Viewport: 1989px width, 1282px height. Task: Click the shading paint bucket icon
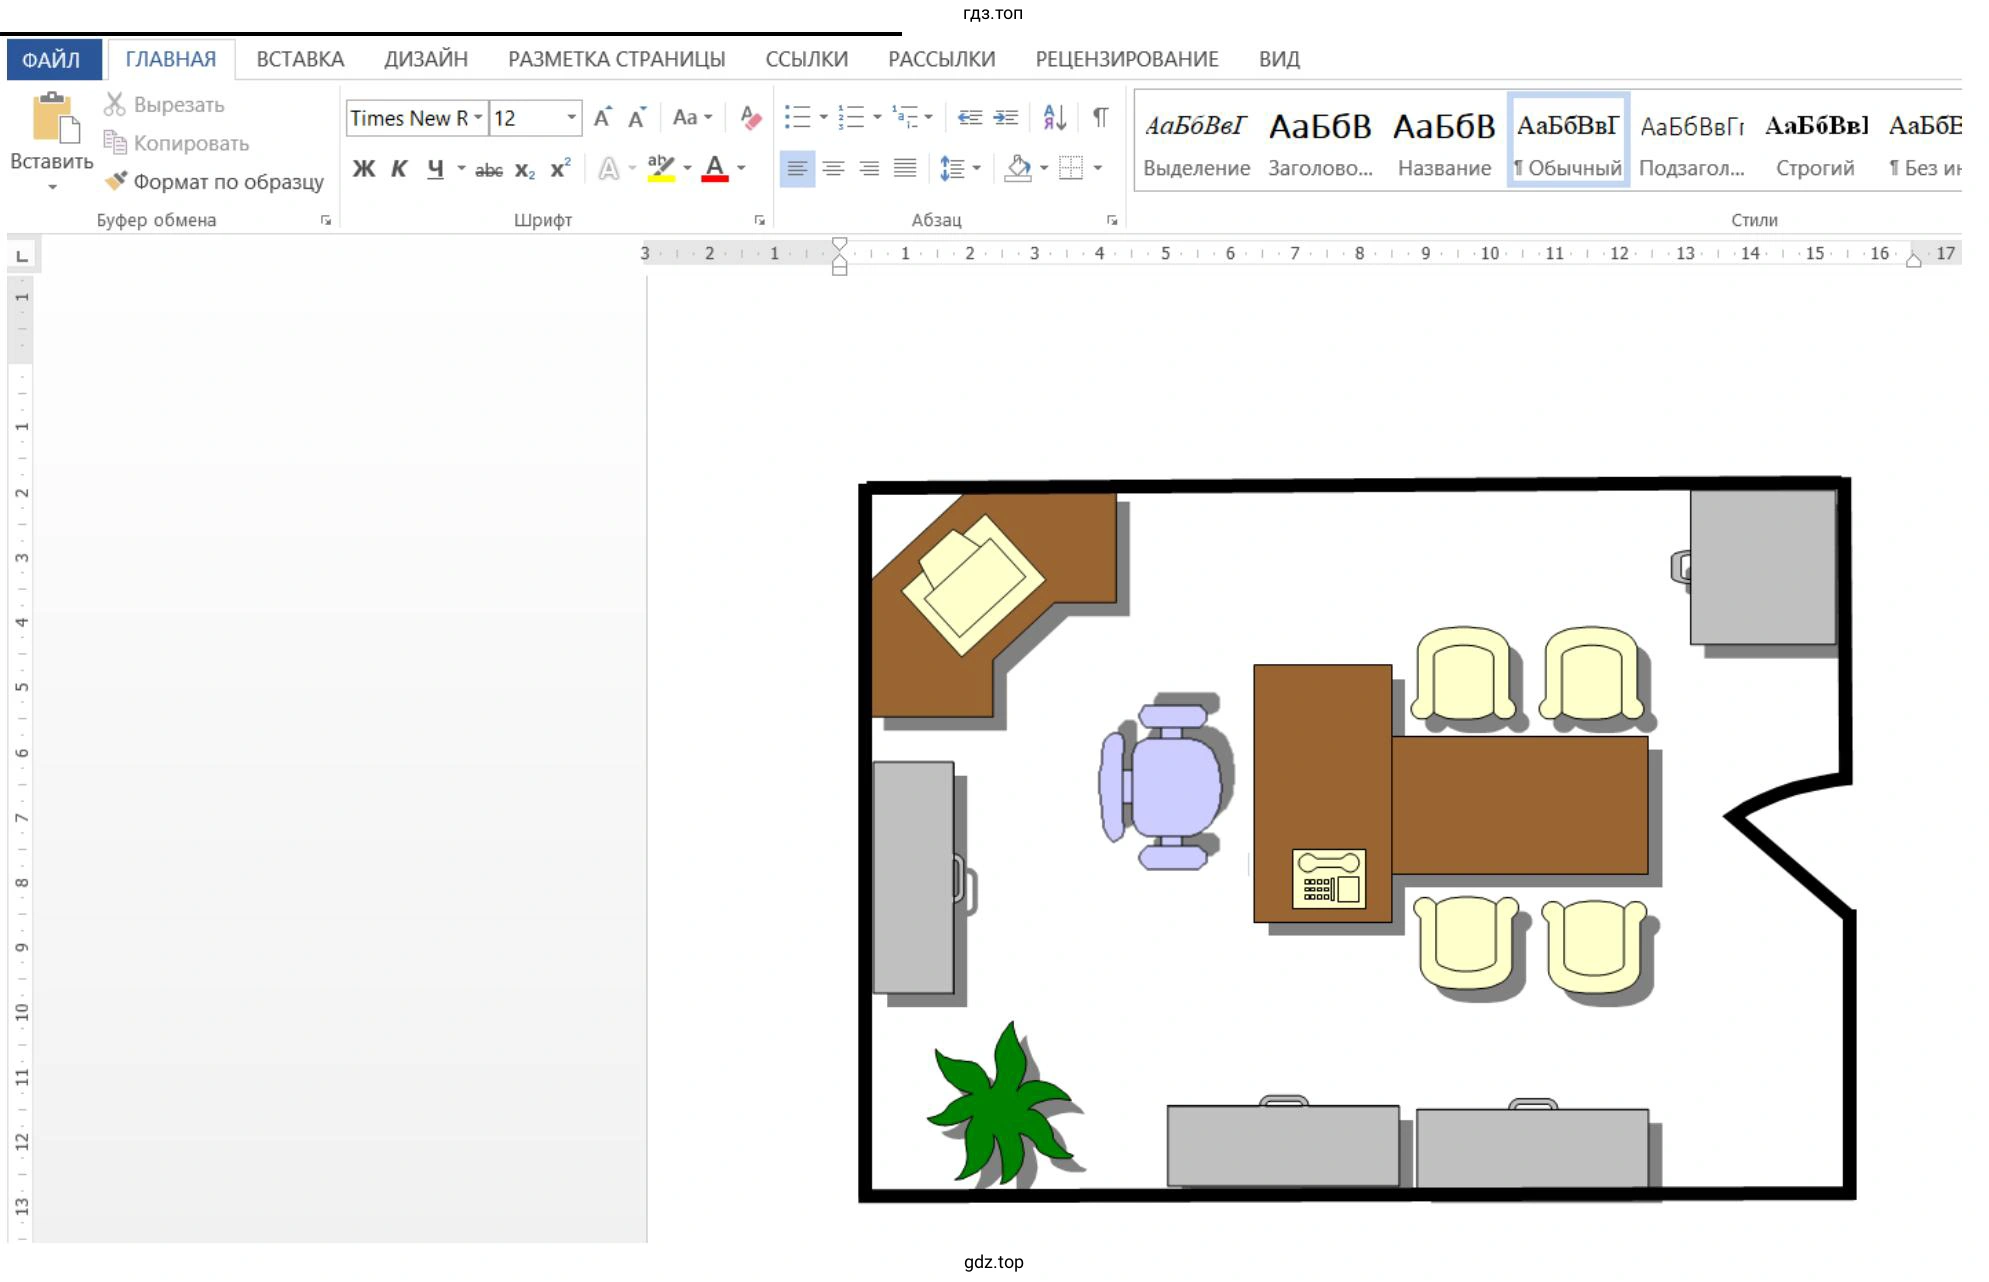(1018, 169)
